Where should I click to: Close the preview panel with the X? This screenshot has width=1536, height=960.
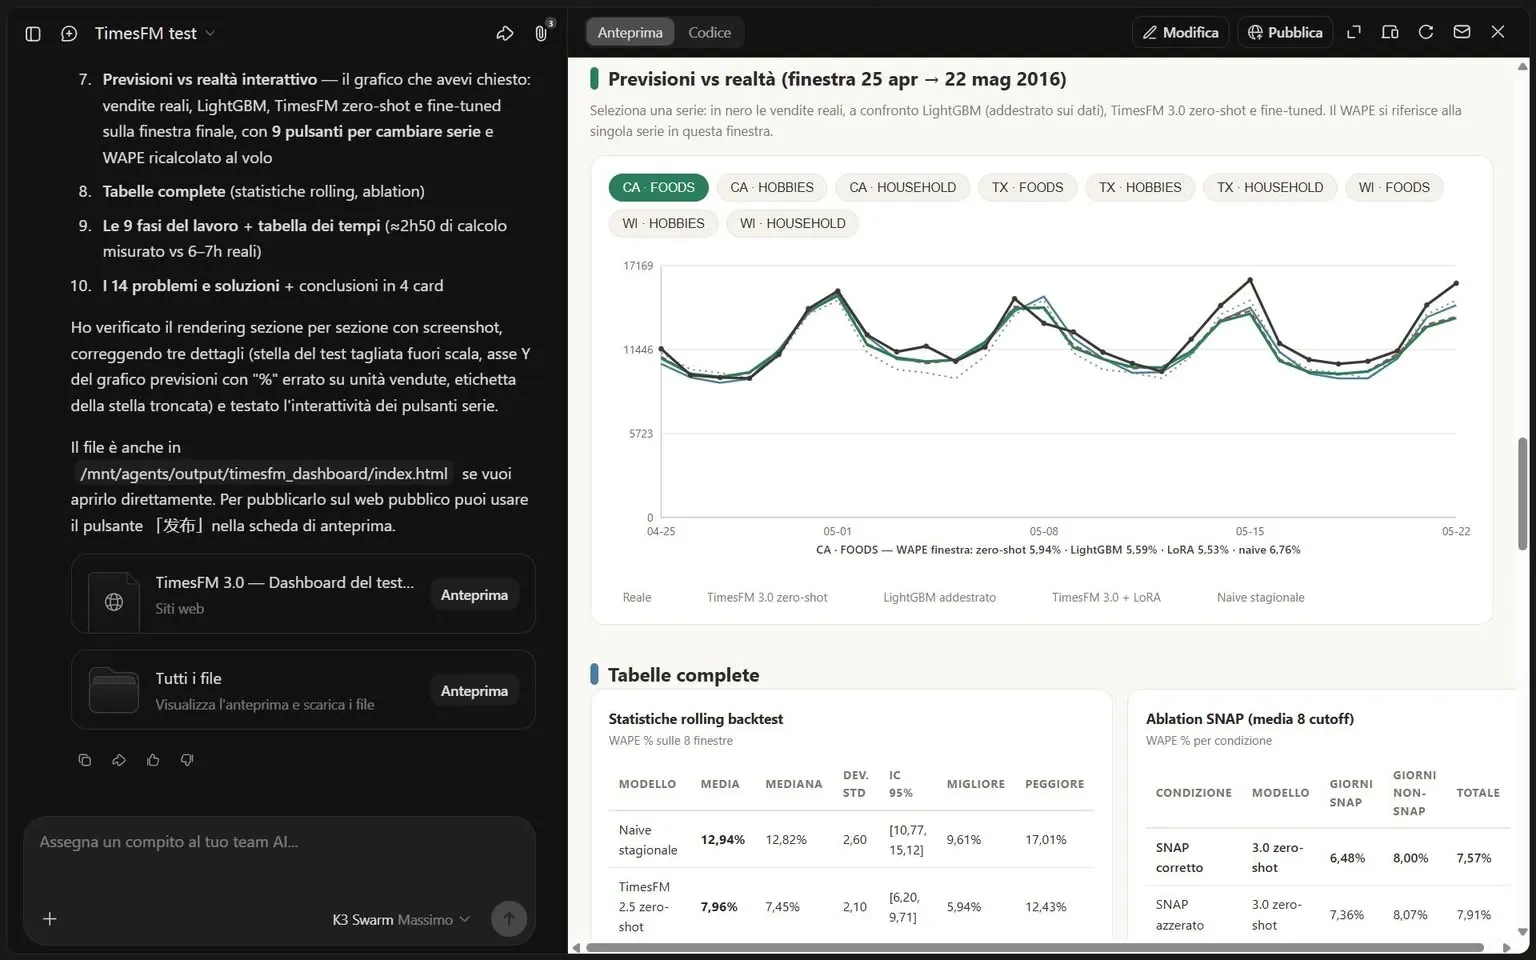click(x=1498, y=32)
